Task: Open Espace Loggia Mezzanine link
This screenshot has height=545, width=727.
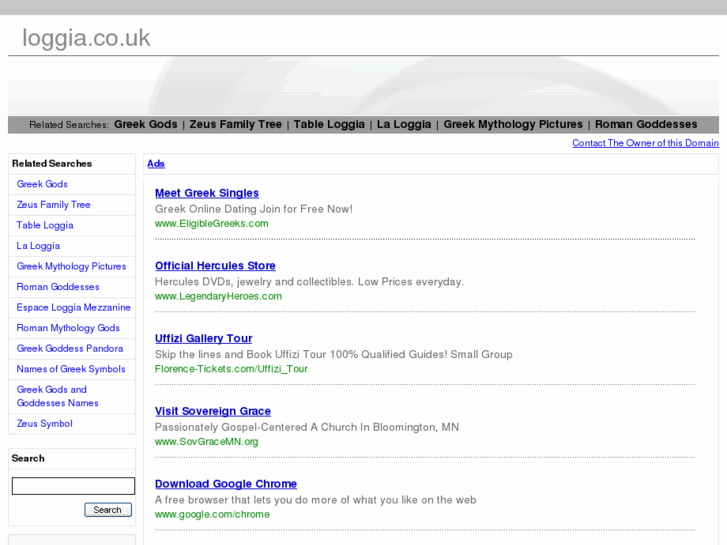Action: click(74, 308)
